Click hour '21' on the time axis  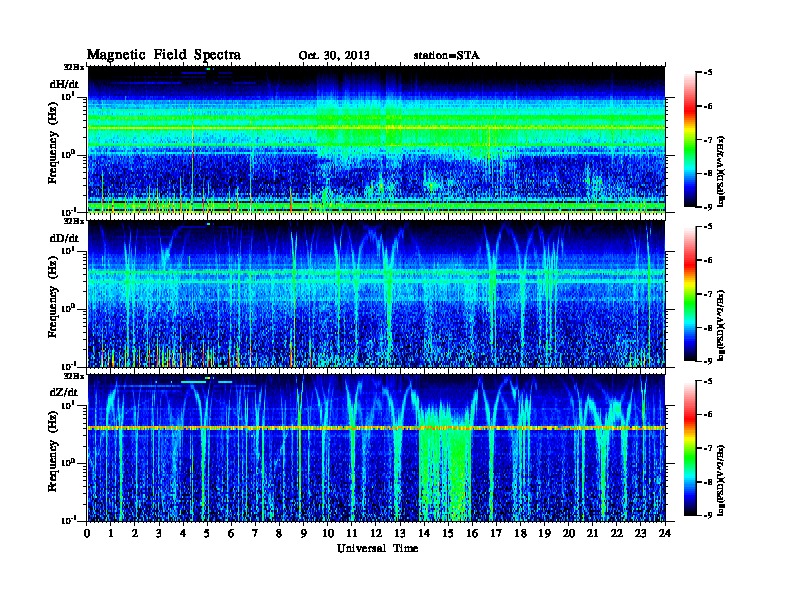pyautogui.click(x=592, y=533)
